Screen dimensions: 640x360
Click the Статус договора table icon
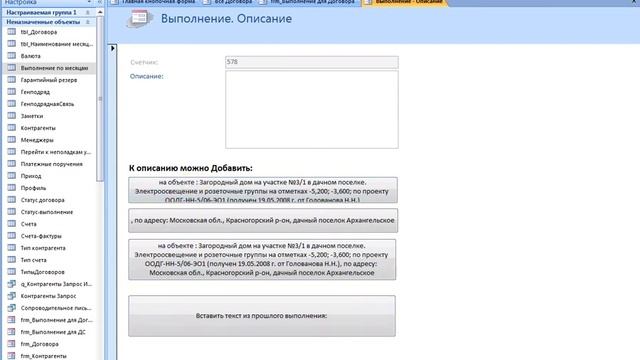tap(12, 200)
